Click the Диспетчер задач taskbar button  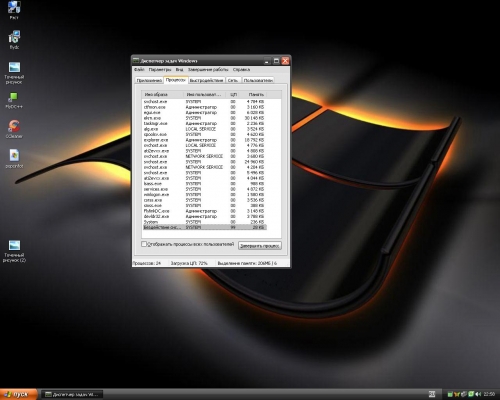(x=72, y=394)
